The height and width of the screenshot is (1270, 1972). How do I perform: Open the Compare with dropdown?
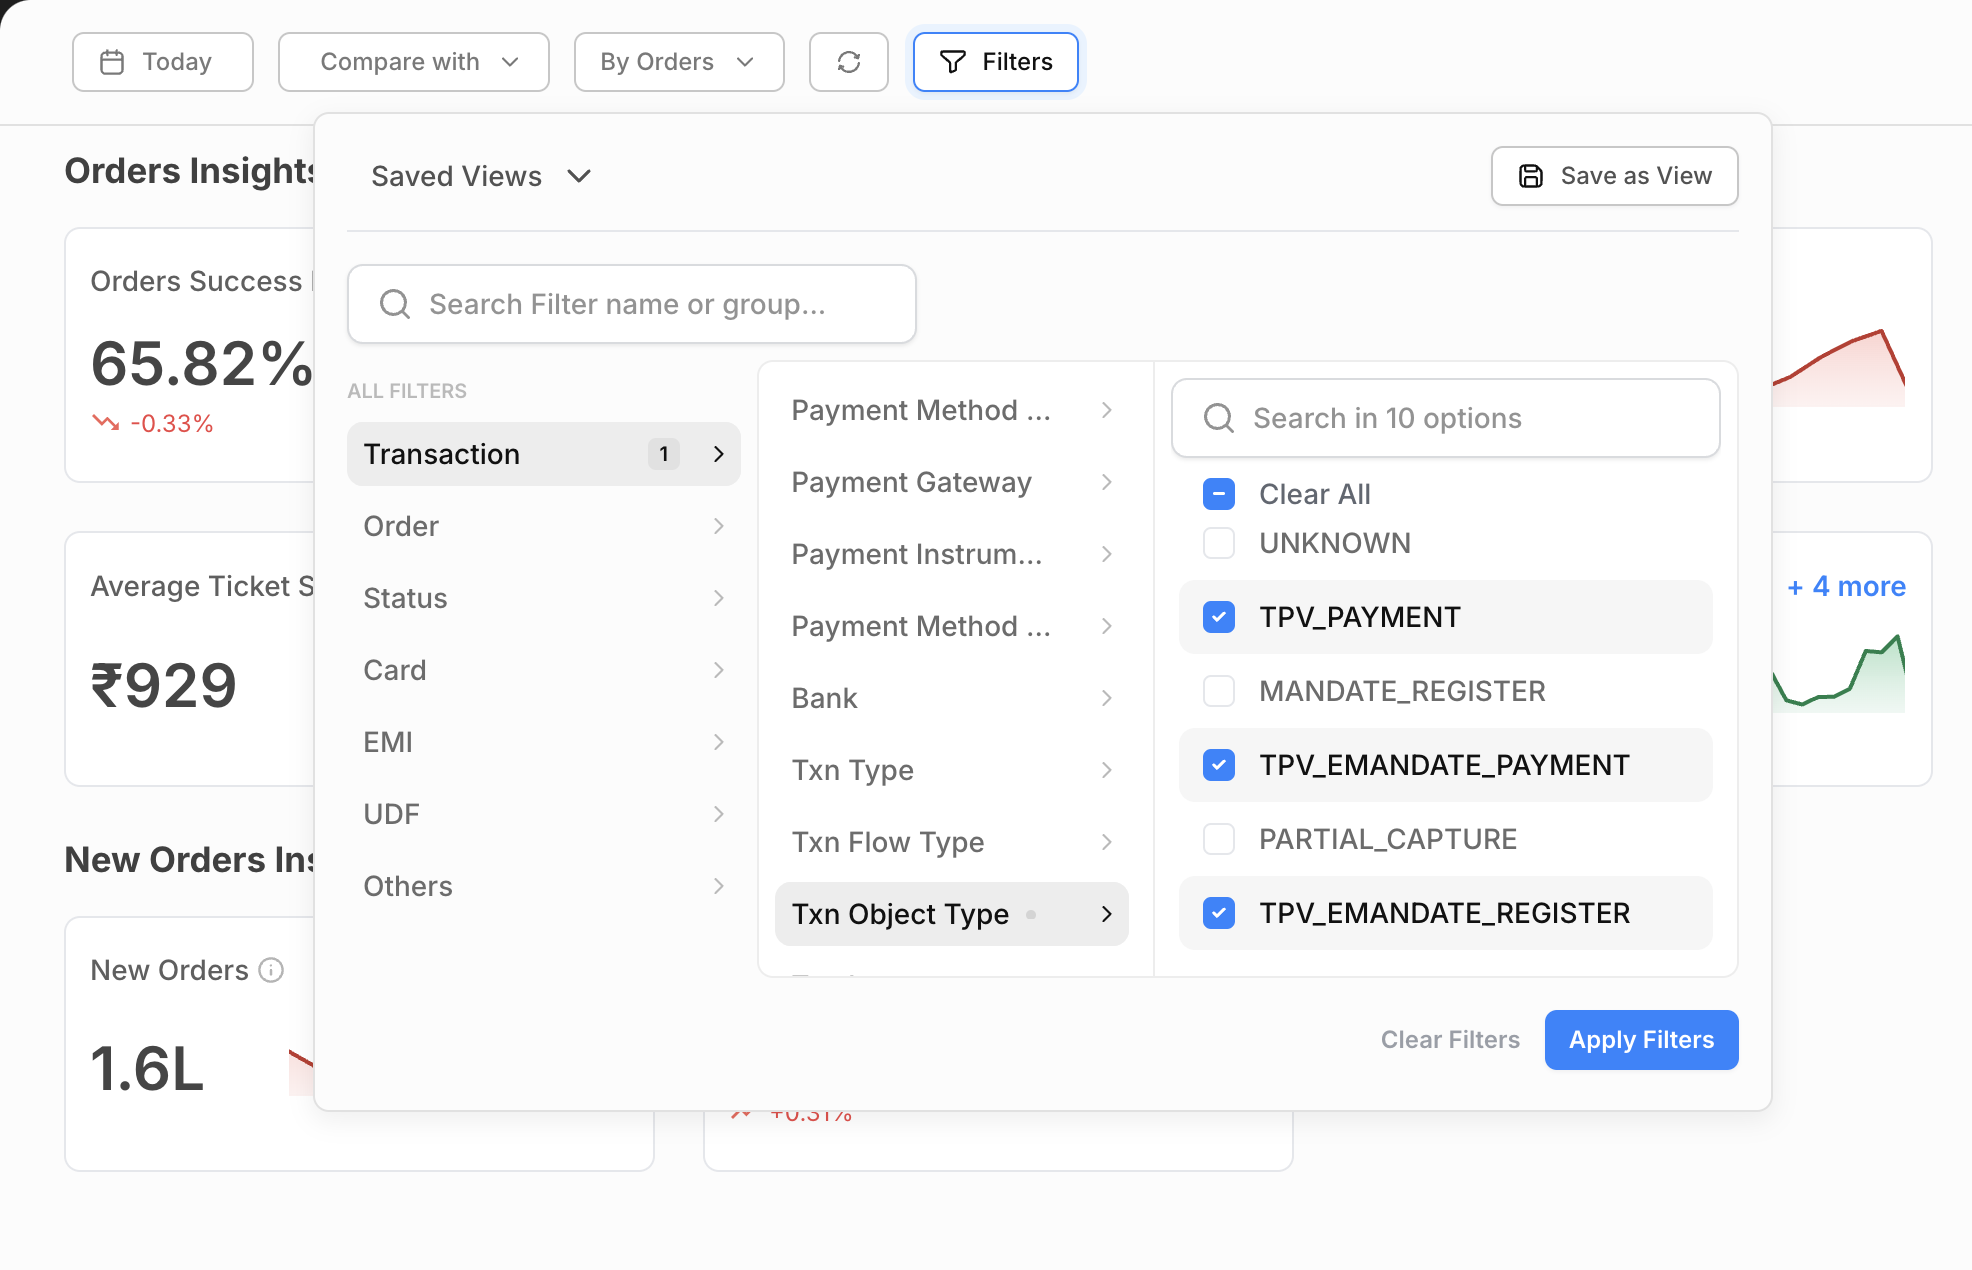pos(413,62)
